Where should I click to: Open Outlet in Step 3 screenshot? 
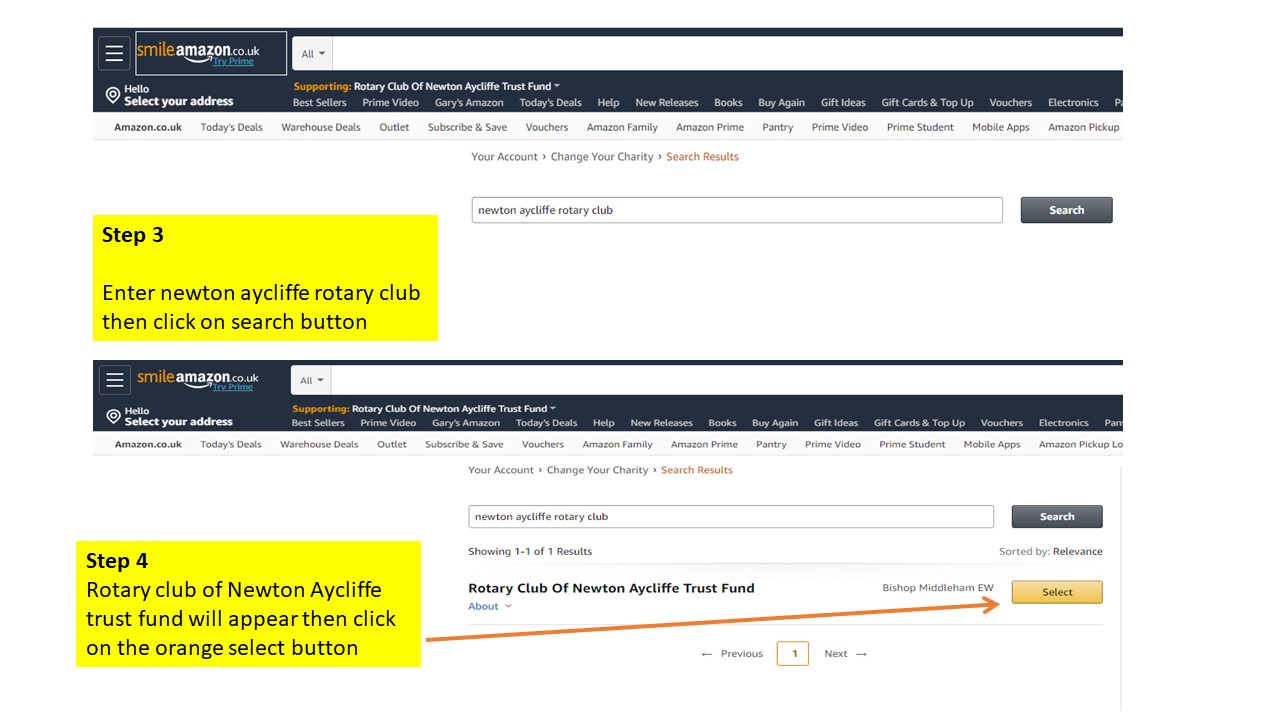tap(394, 127)
